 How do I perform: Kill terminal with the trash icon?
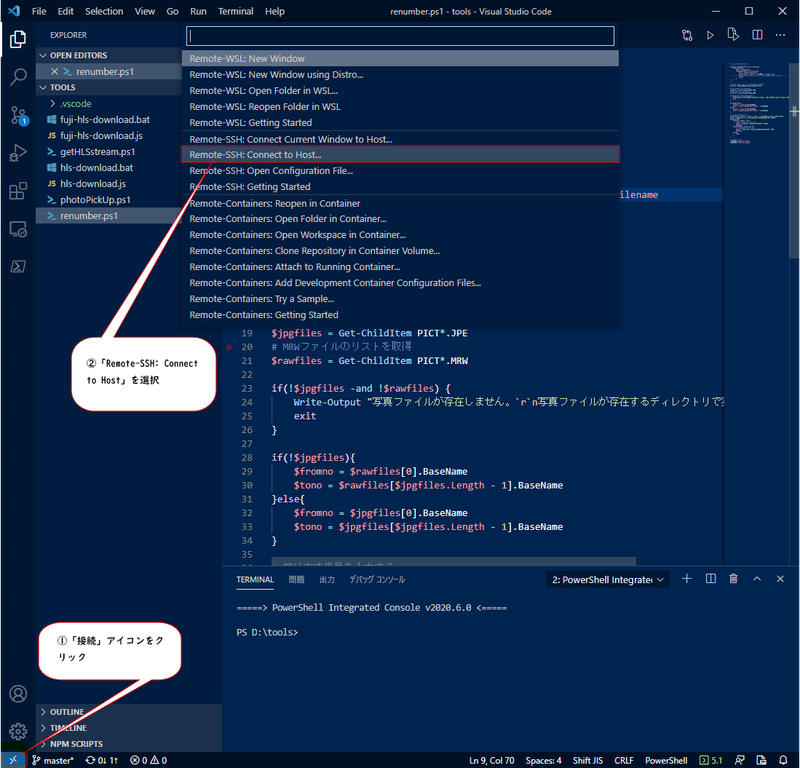(x=733, y=579)
